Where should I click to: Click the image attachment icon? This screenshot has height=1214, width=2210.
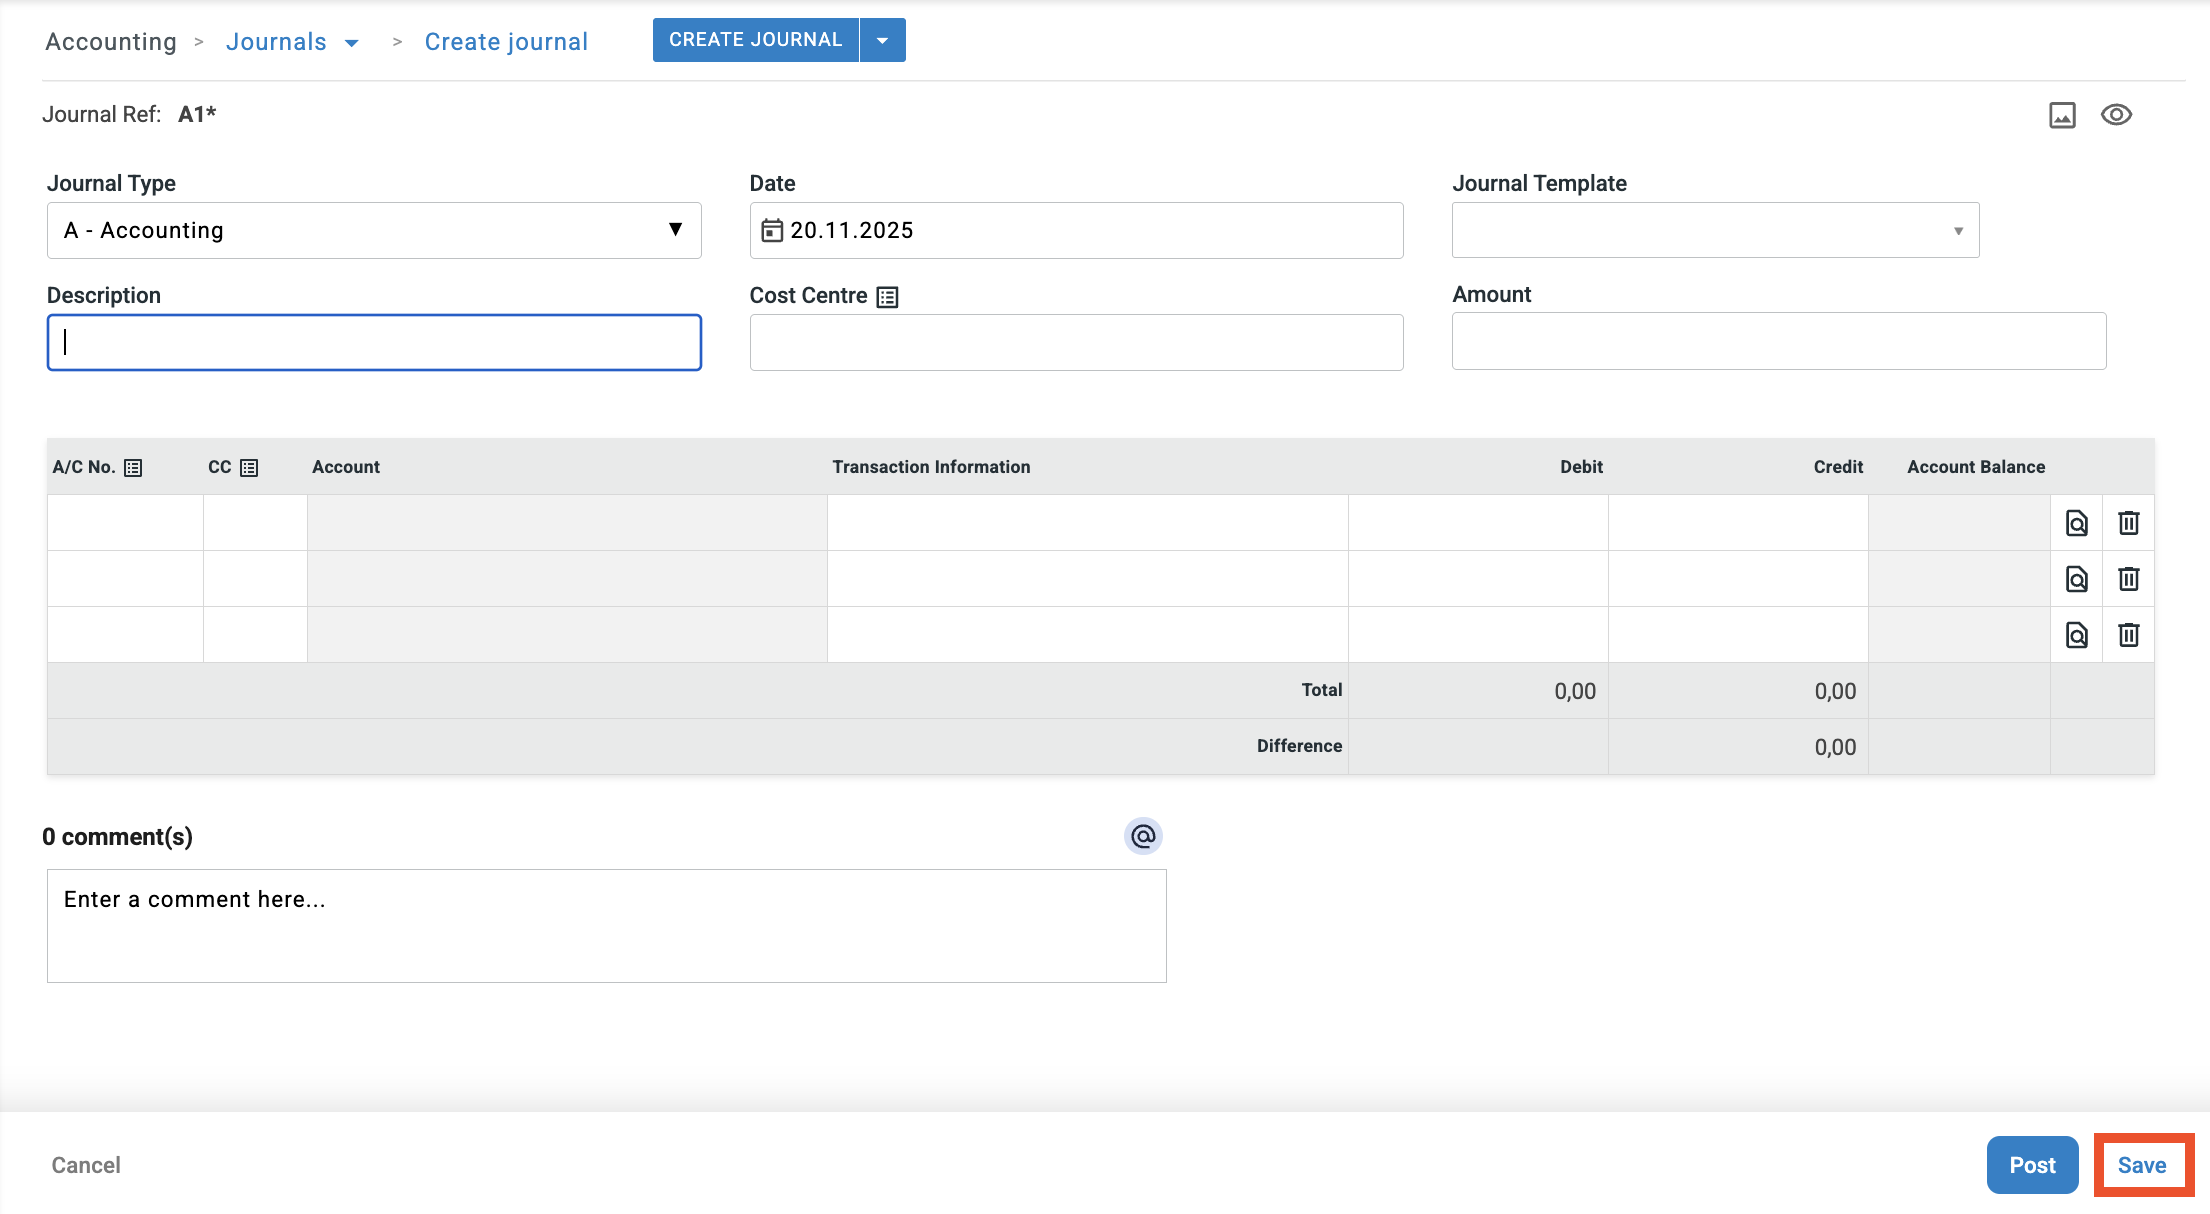coord(2062,115)
